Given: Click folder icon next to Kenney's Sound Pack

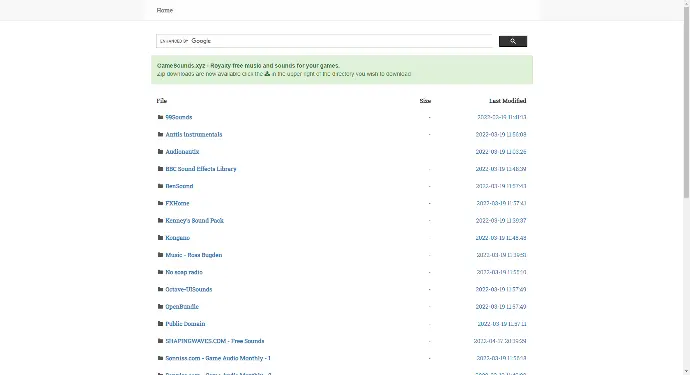Looking at the screenshot, I should click(x=160, y=220).
